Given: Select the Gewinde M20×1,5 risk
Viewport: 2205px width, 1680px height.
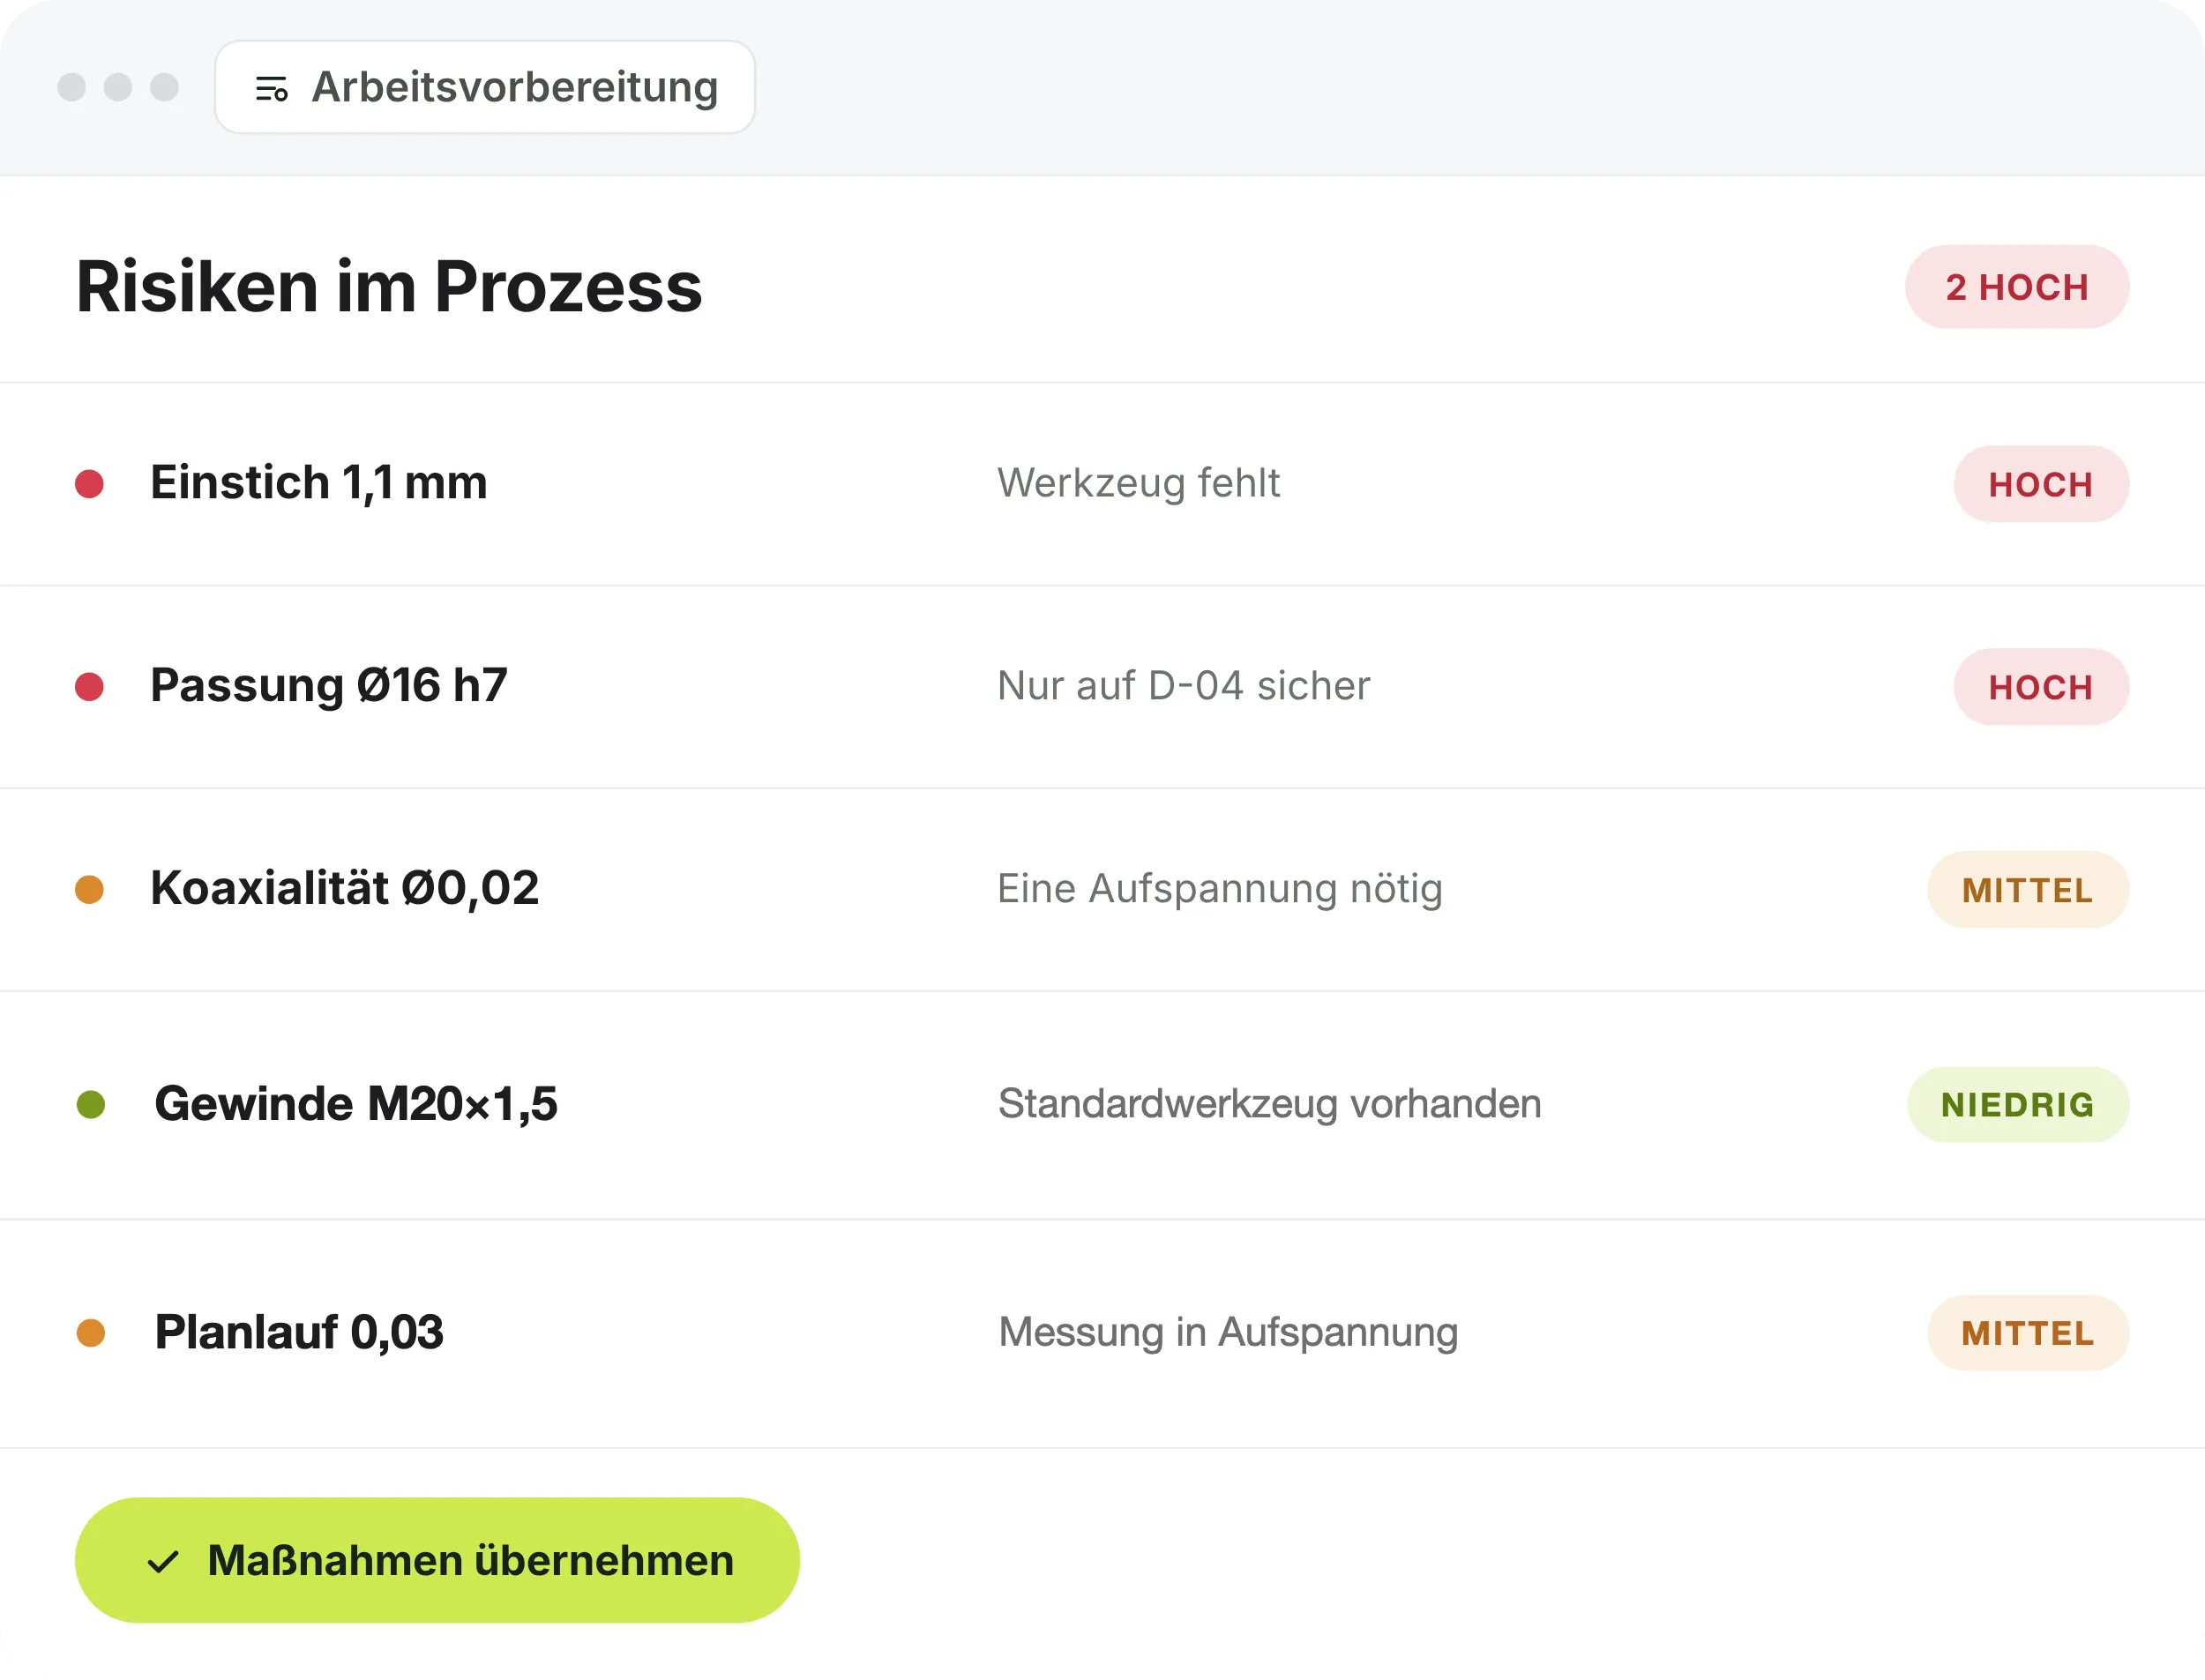Looking at the screenshot, I should coord(1102,1105).
